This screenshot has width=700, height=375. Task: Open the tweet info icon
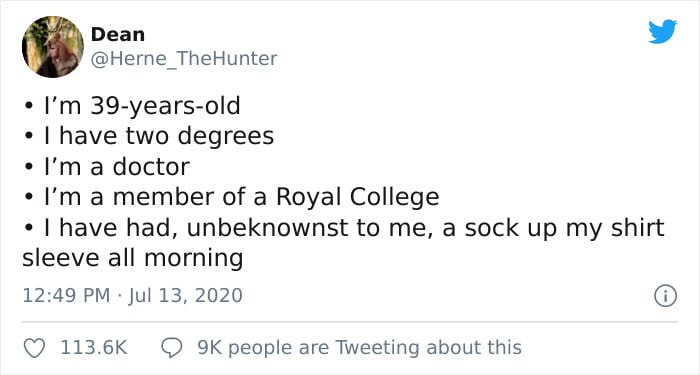coord(666,296)
